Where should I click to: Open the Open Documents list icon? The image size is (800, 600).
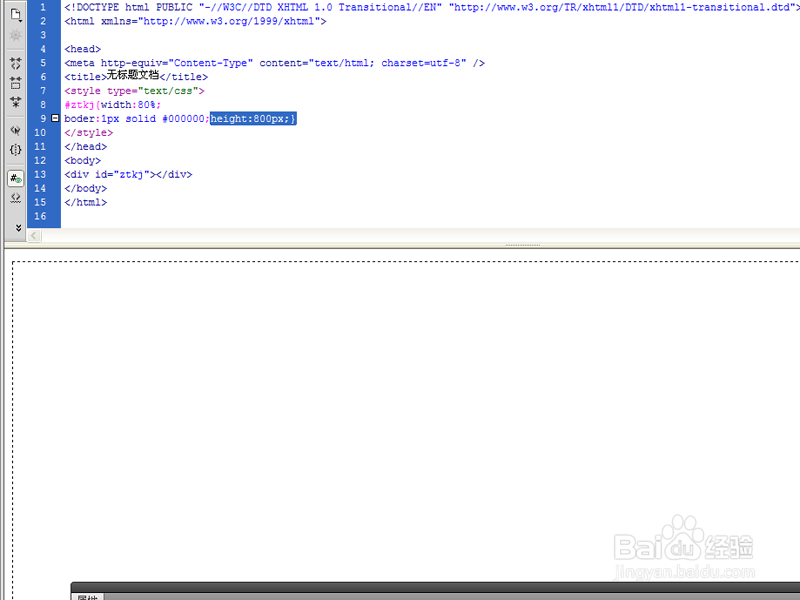point(16,14)
